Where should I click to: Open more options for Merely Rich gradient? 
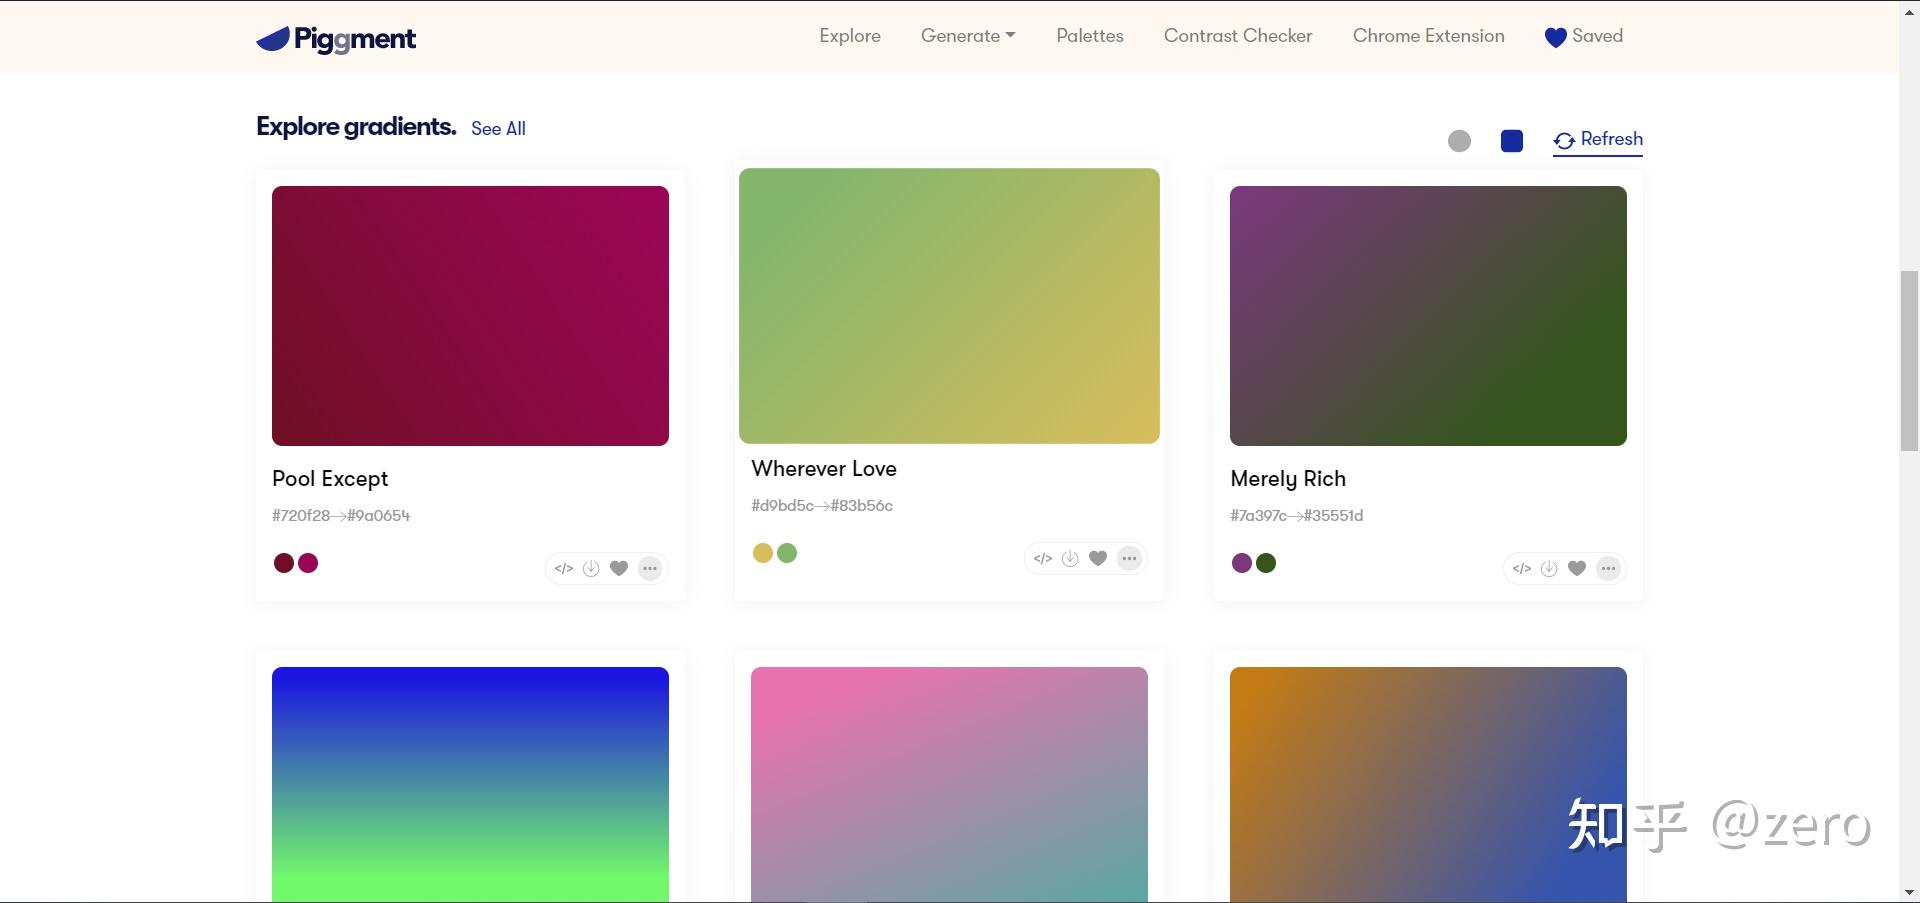click(x=1608, y=569)
